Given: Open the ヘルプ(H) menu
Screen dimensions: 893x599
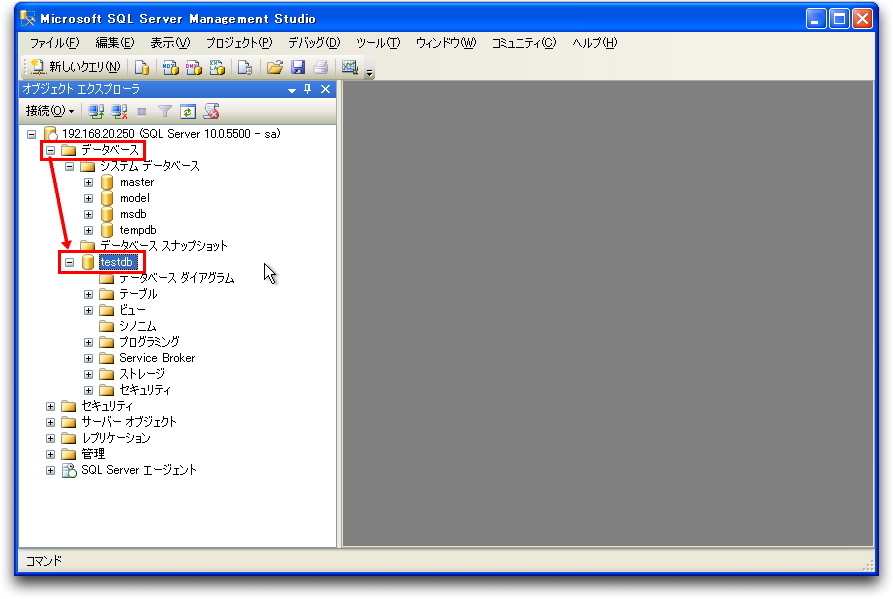Looking at the screenshot, I should point(594,43).
